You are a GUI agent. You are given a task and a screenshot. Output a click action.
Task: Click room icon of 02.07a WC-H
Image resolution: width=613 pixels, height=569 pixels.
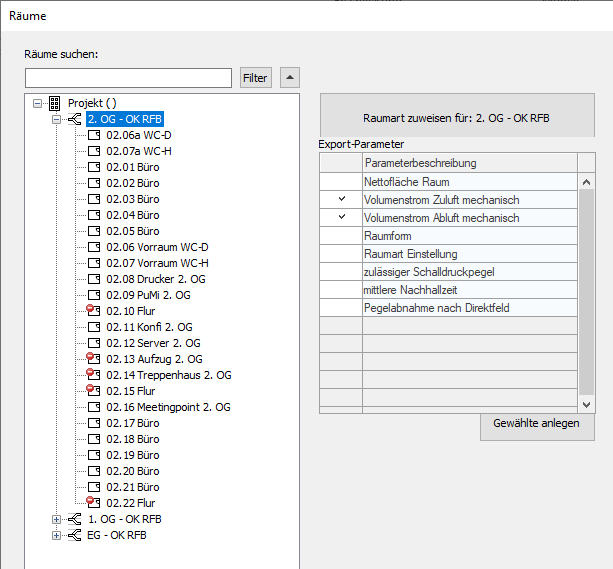point(94,151)
